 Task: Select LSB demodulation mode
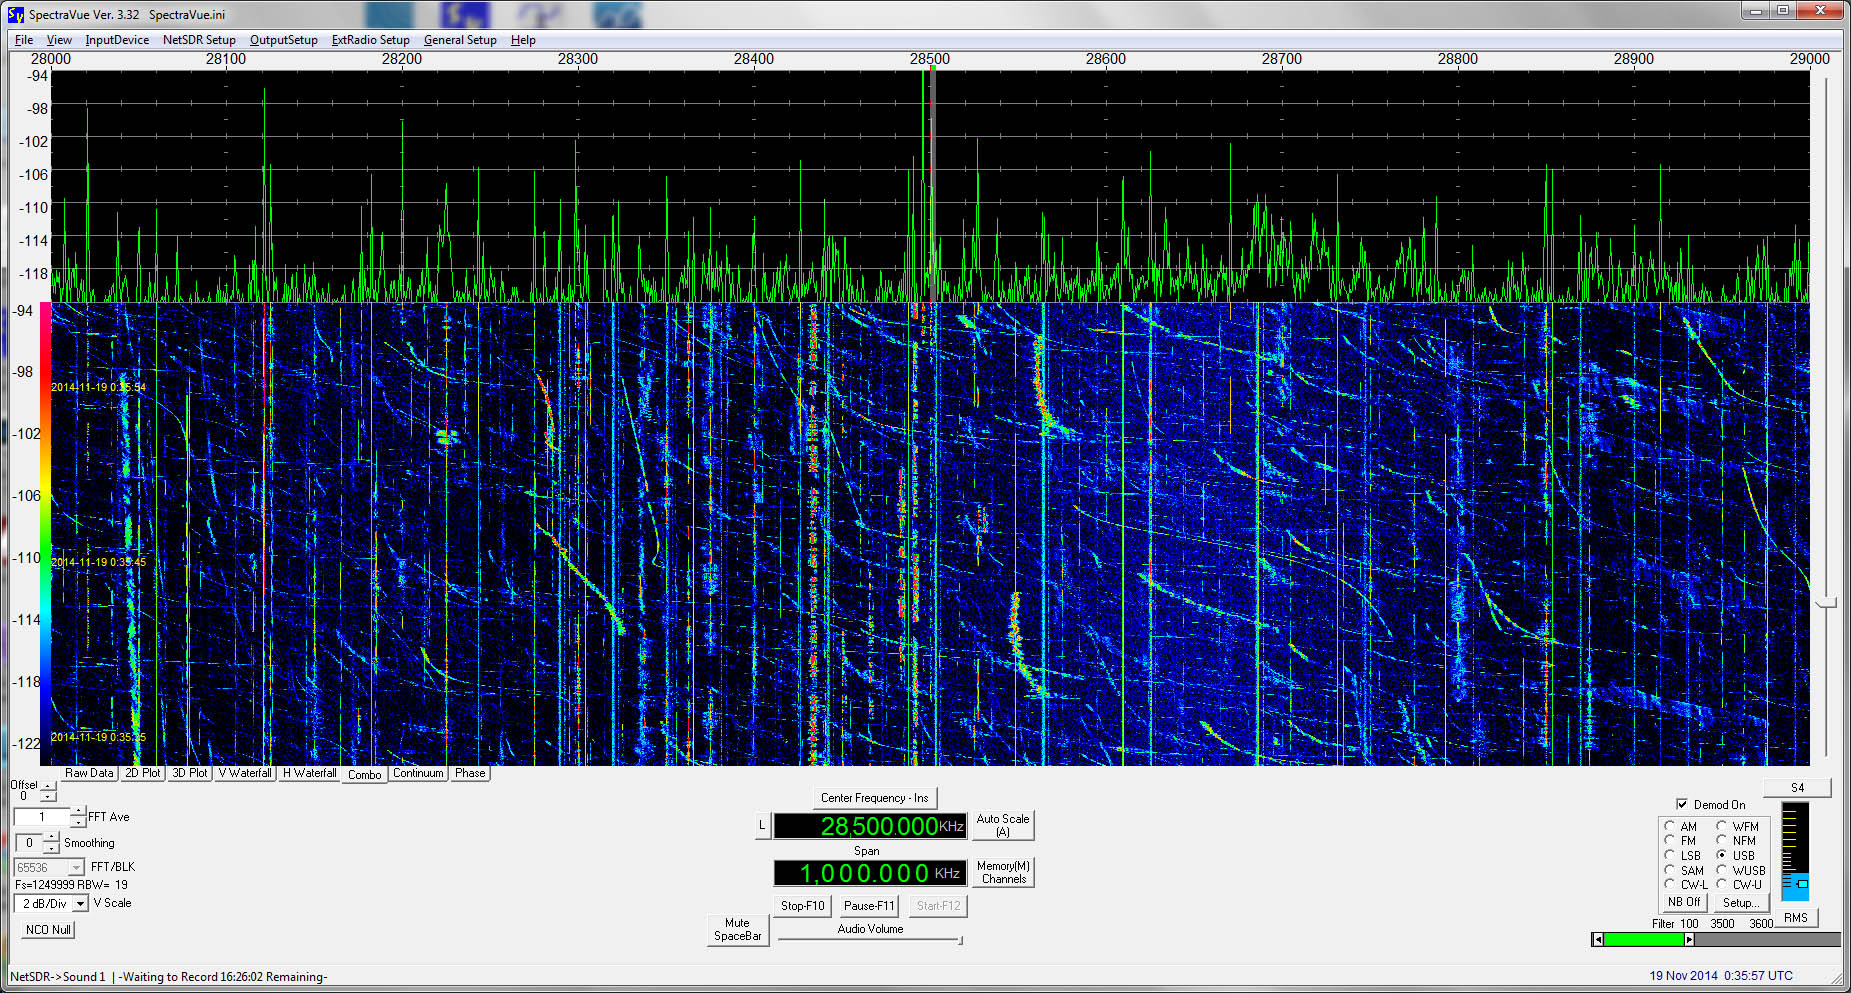point(1669,855)
